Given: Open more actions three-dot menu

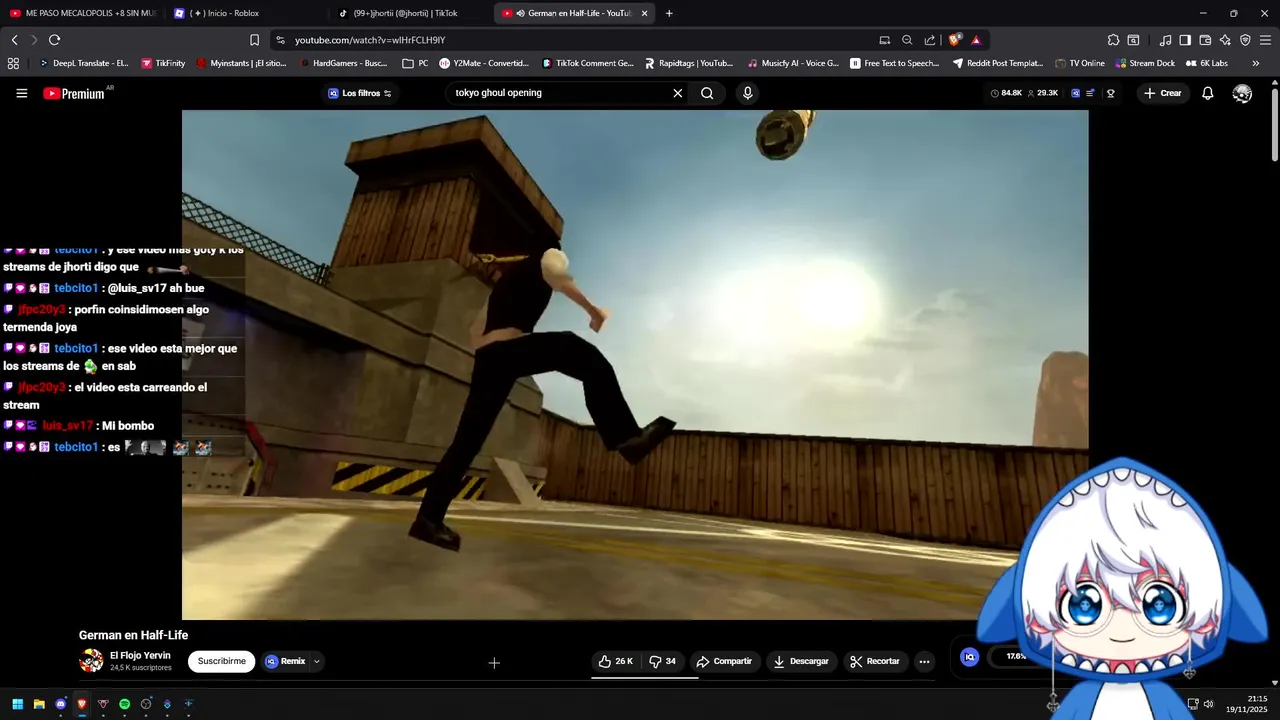Looking at the screenshot, I should tap(924, 661).
